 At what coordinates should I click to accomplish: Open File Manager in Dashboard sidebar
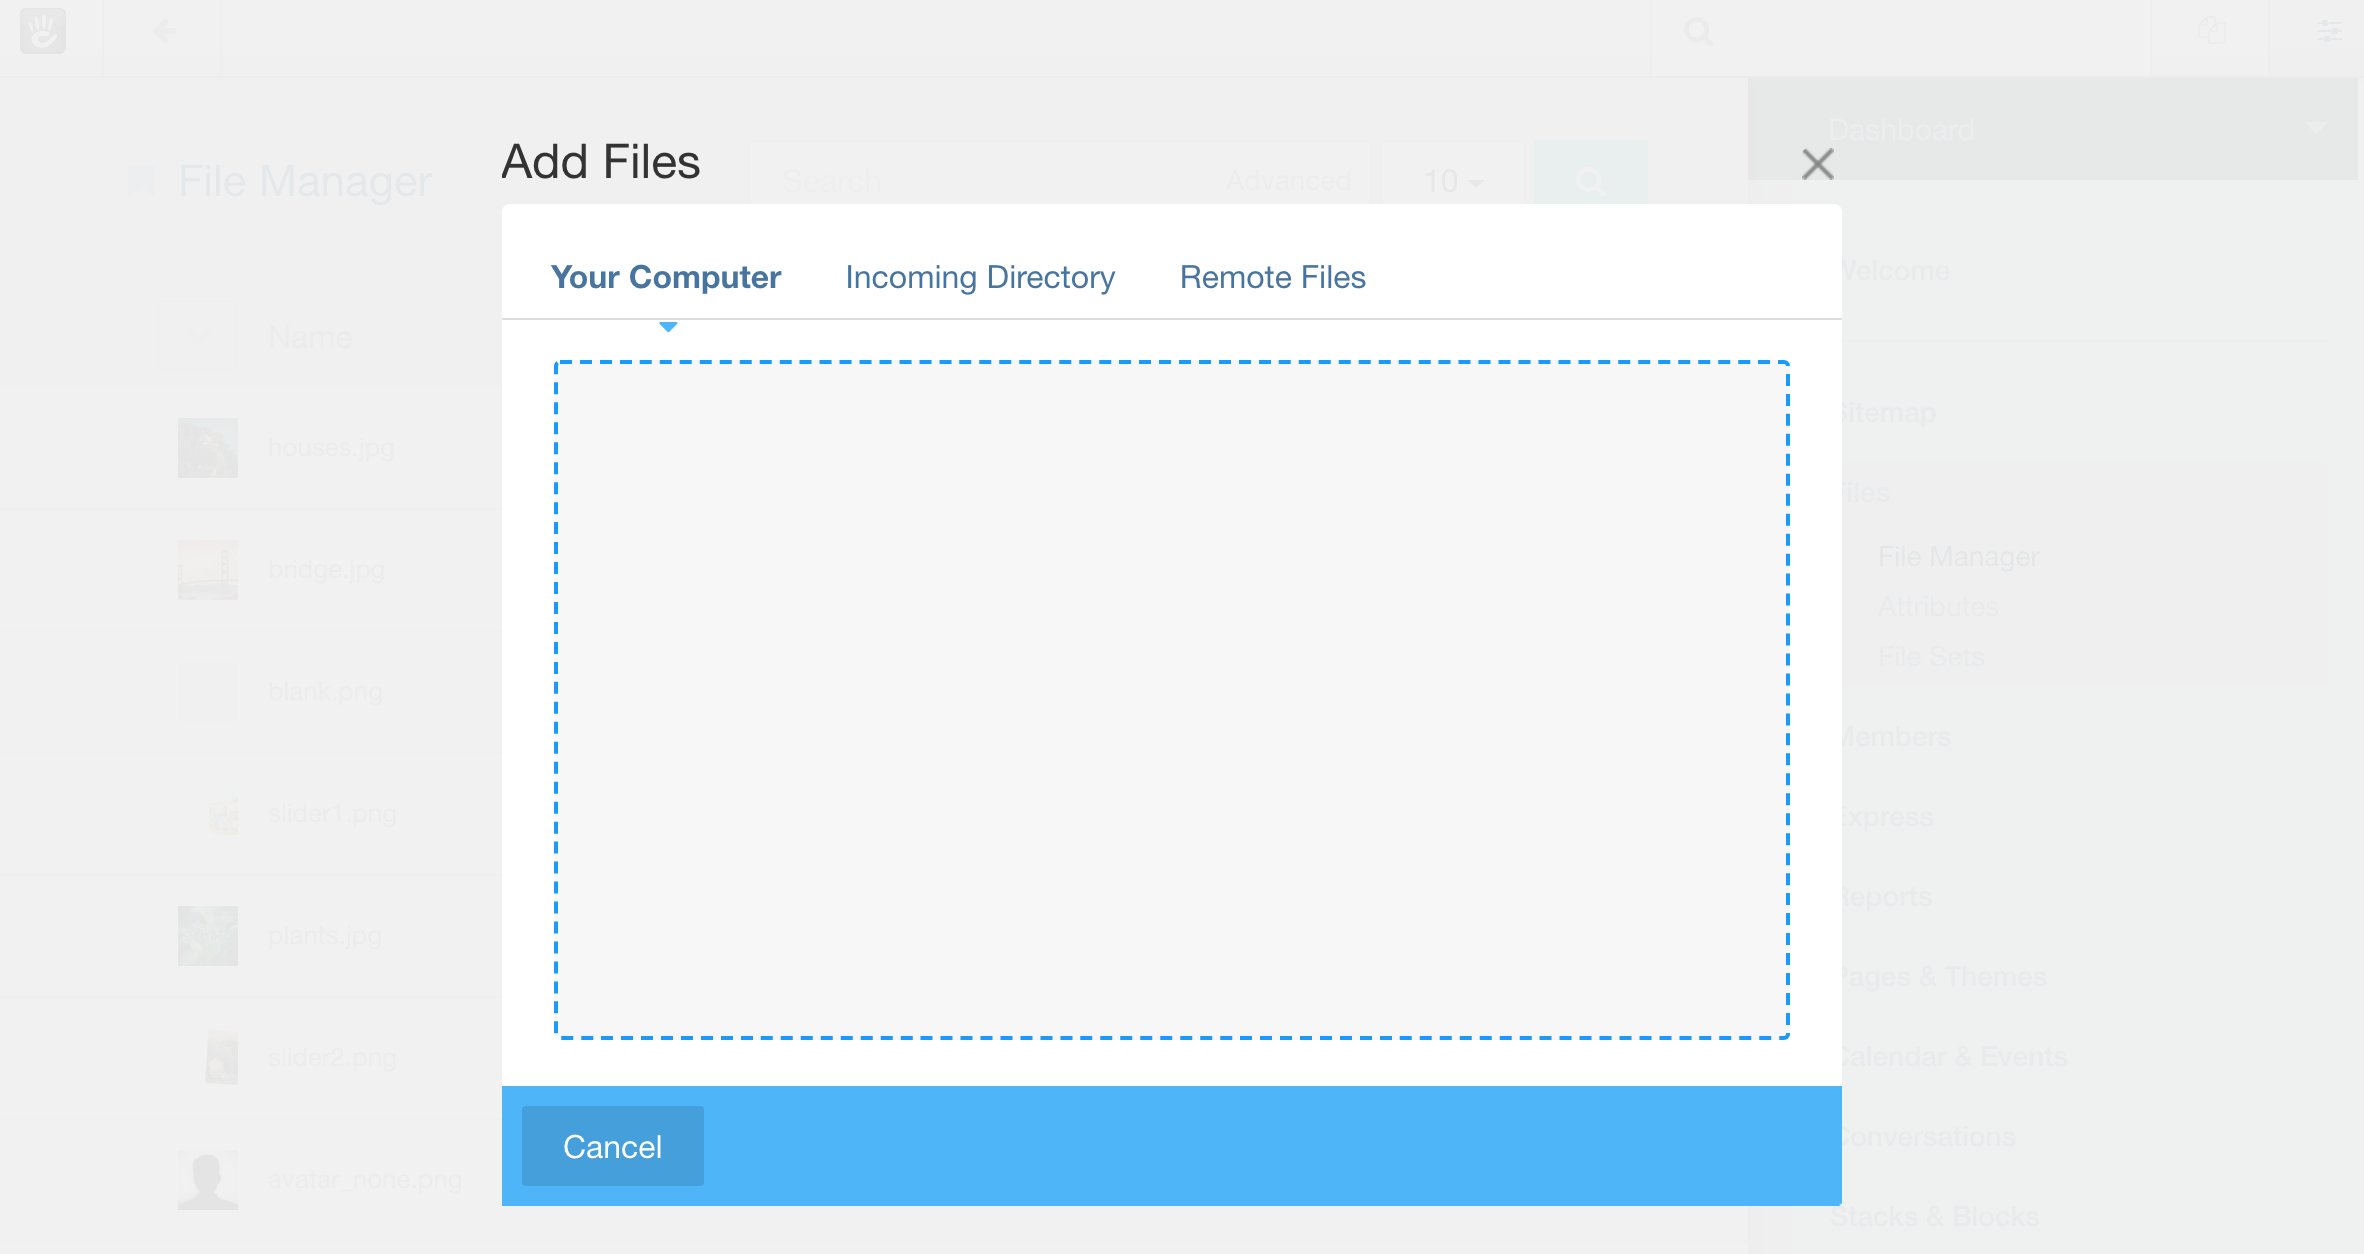[x=1958, y=557]
